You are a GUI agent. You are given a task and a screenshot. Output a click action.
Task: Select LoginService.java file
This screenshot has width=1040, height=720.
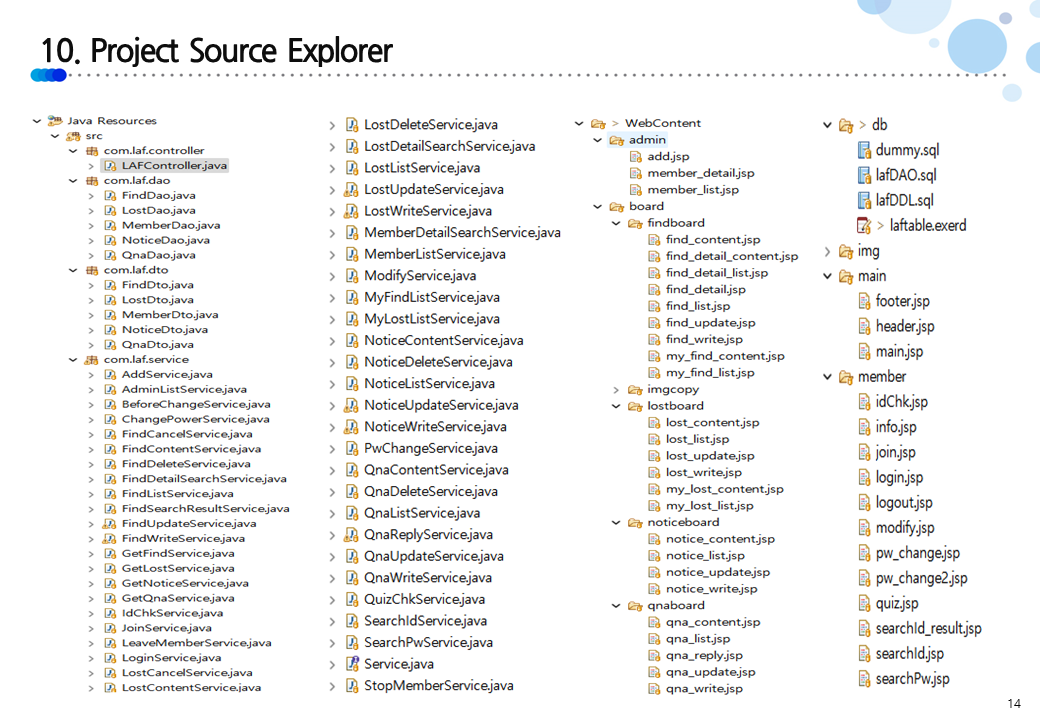tap(171, 658)
